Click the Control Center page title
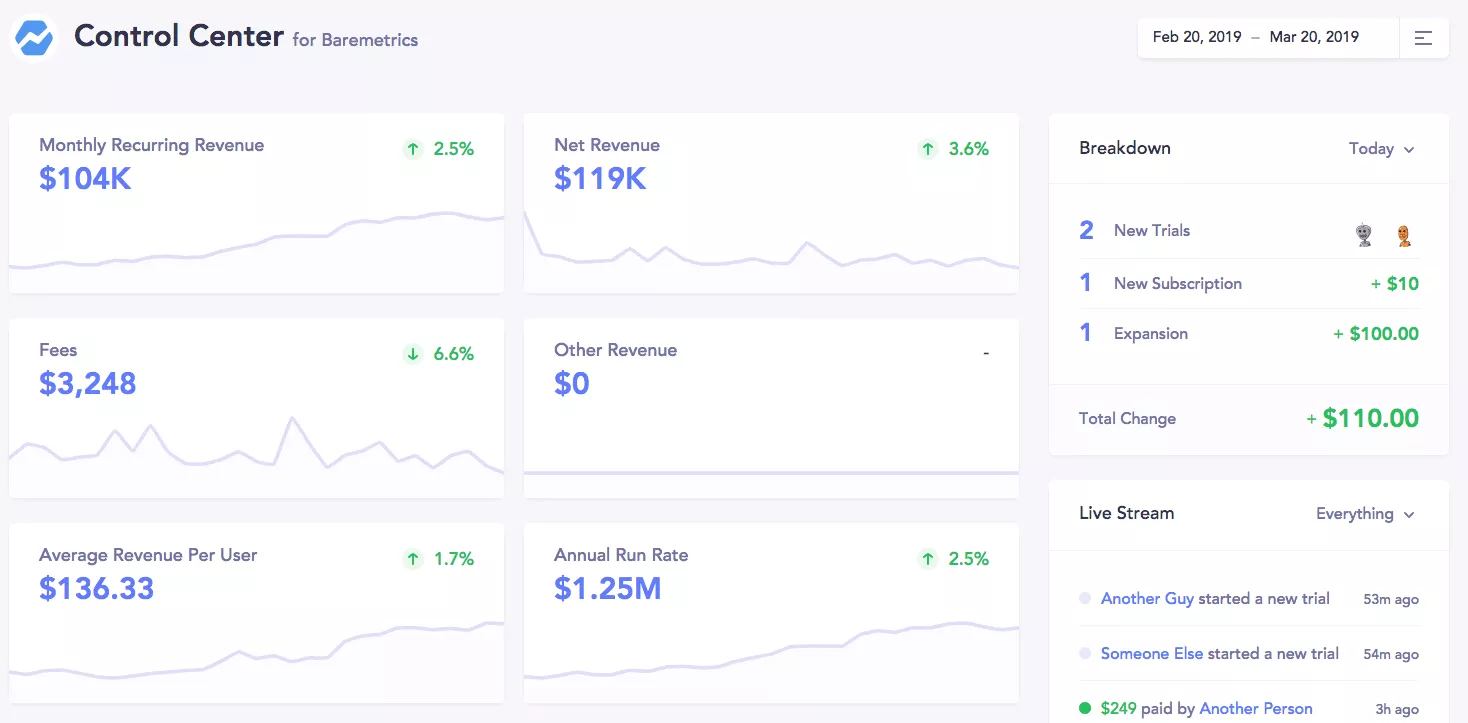This screenshot has height=723, width=1468. tap(179, 36)
